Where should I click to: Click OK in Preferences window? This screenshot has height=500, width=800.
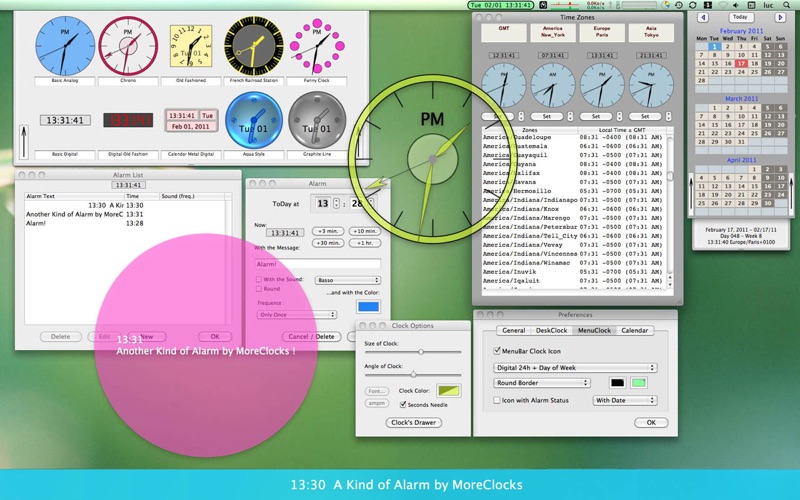[651, 422]
